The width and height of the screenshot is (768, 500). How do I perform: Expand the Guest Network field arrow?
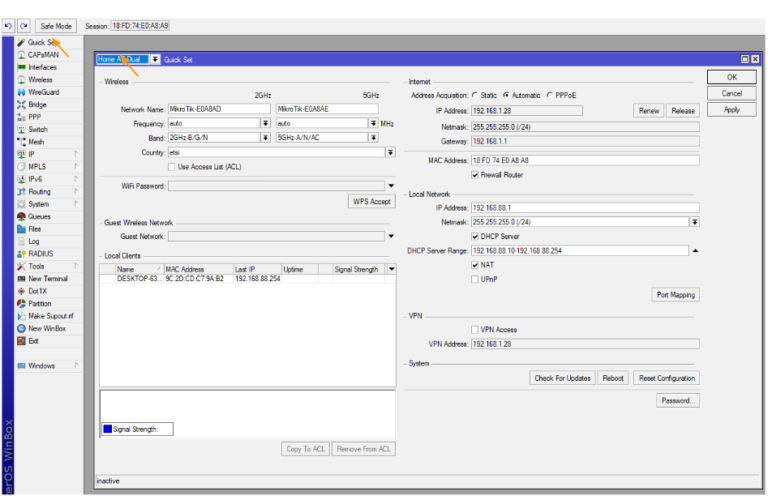coord(391,236)
